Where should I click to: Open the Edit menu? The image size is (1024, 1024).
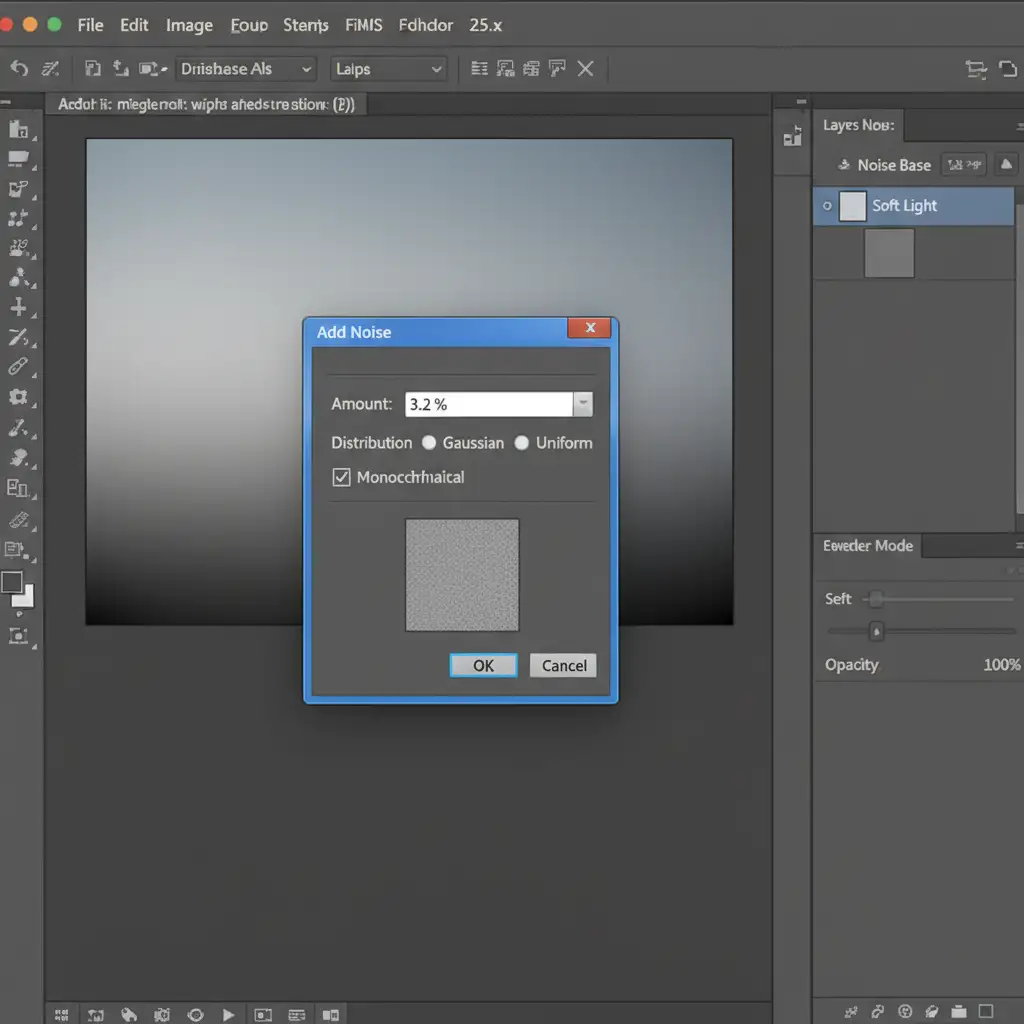tap(134, 25)
